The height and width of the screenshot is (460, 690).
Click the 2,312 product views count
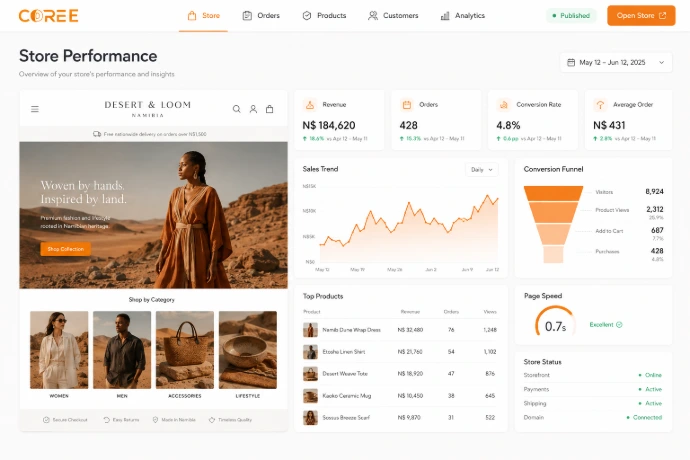point(655,209)
